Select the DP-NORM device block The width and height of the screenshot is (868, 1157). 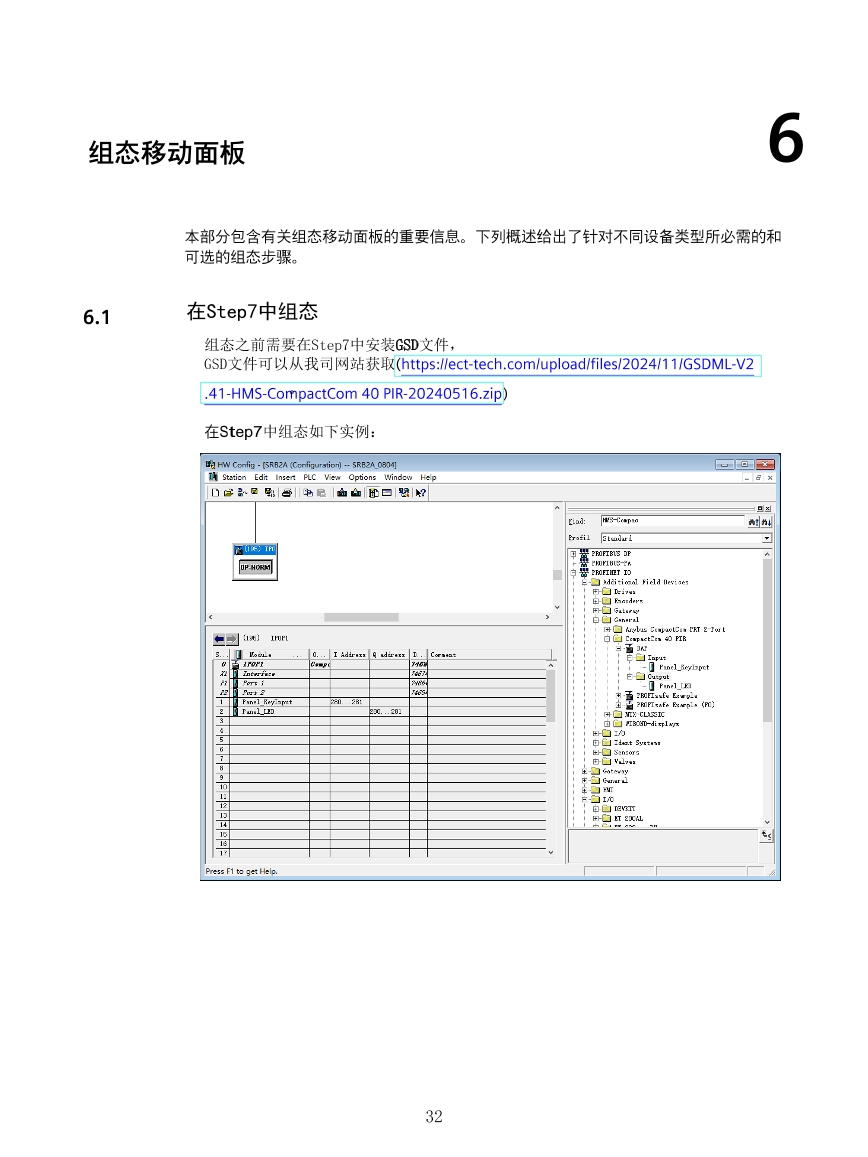point(256,567)
